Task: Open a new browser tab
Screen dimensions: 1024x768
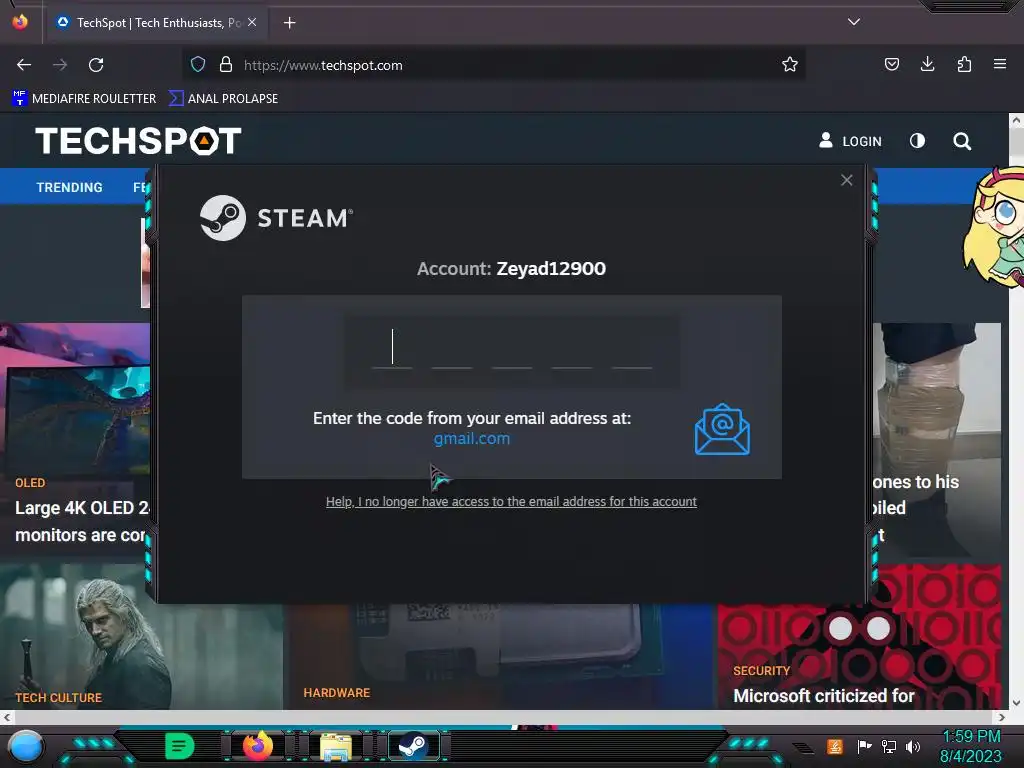Action: click(x=289, y=23)
